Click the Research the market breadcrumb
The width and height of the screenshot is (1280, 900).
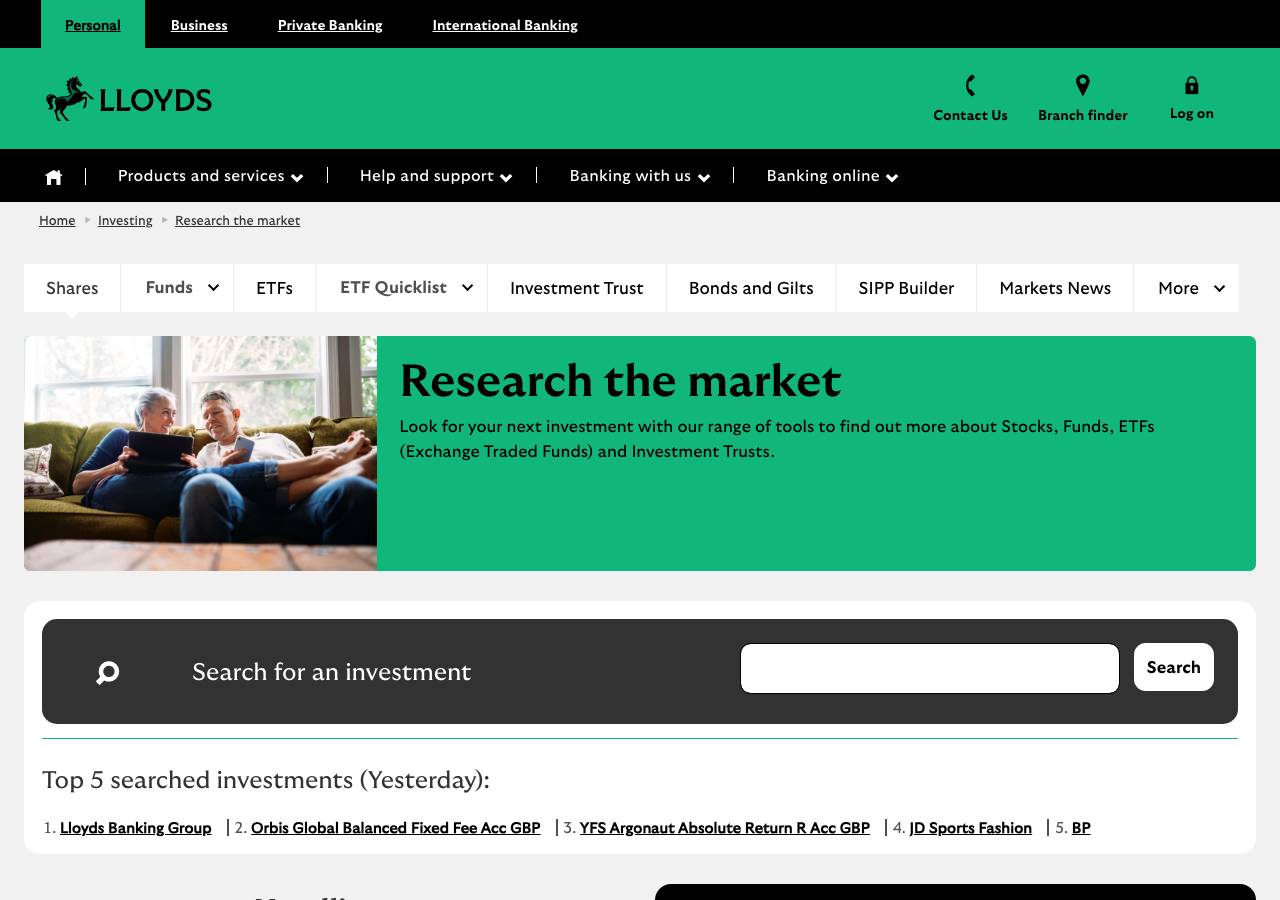click(x=237, y=220)
